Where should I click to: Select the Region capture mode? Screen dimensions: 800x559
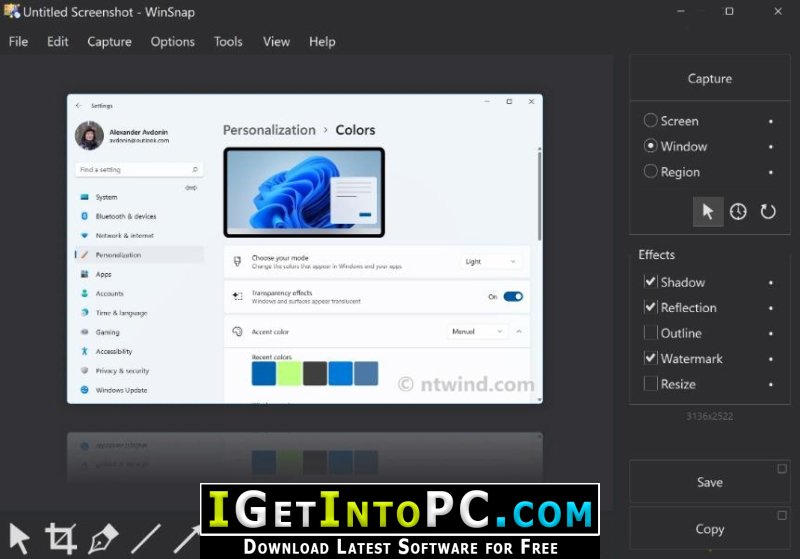pyautogui.click(x=651, y=172)
